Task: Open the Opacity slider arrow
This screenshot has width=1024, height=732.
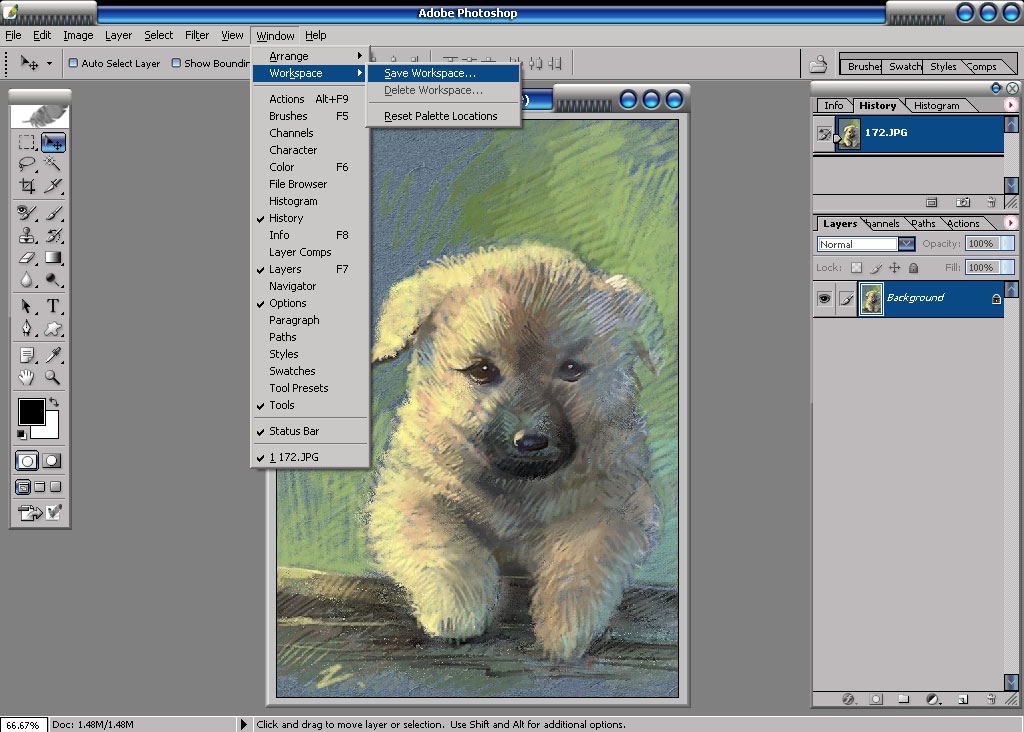Action: (1008, 244)
